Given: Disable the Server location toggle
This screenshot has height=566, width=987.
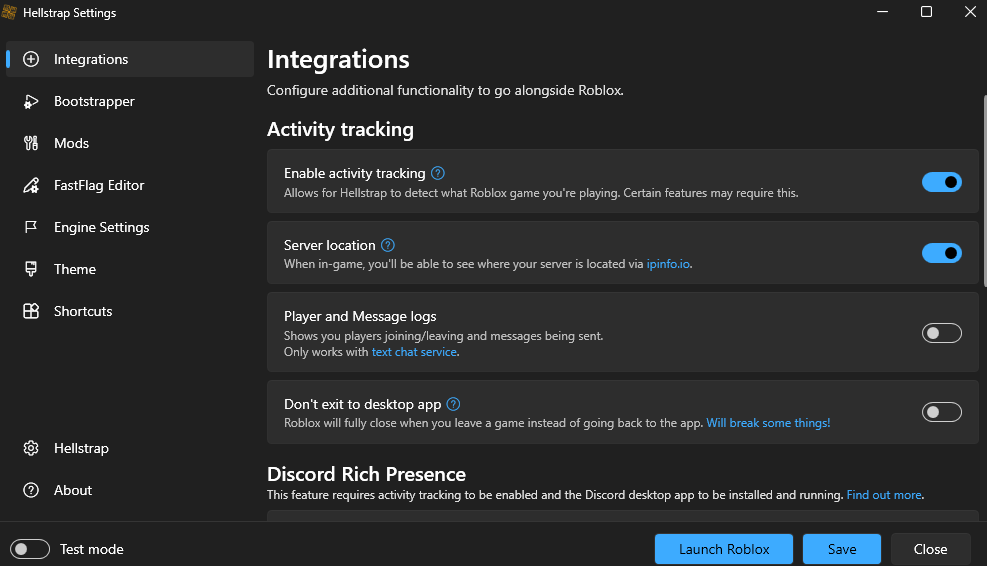Looking at the screenshot, I should tap(942, 253).
